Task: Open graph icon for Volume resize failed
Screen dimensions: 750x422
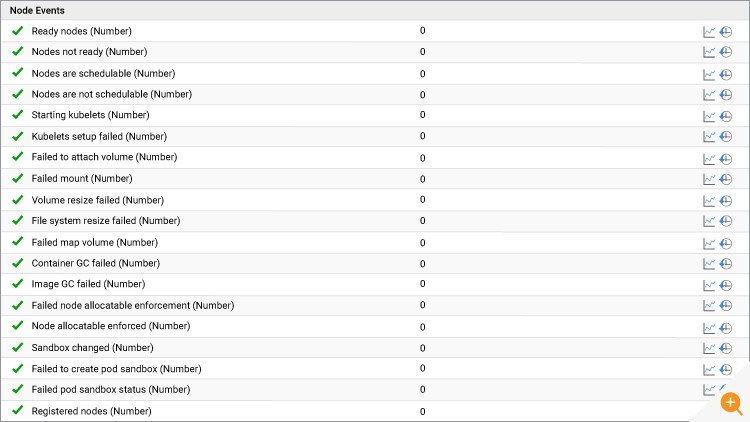Action: (x=709, y=201)
